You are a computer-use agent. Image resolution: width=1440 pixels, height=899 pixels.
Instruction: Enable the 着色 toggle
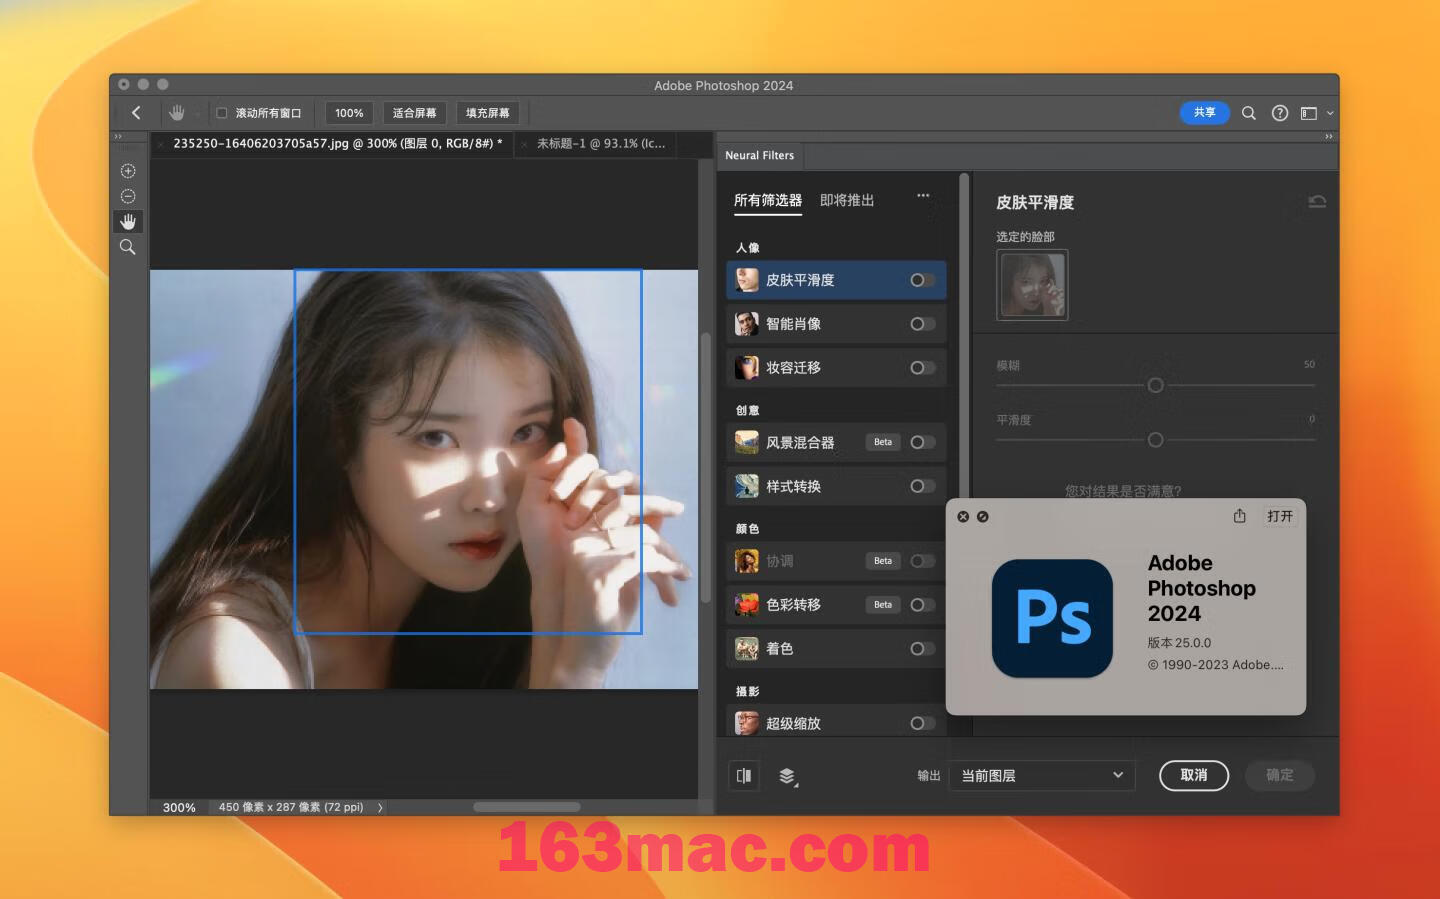pyautogui.click(x=922, y=649)
